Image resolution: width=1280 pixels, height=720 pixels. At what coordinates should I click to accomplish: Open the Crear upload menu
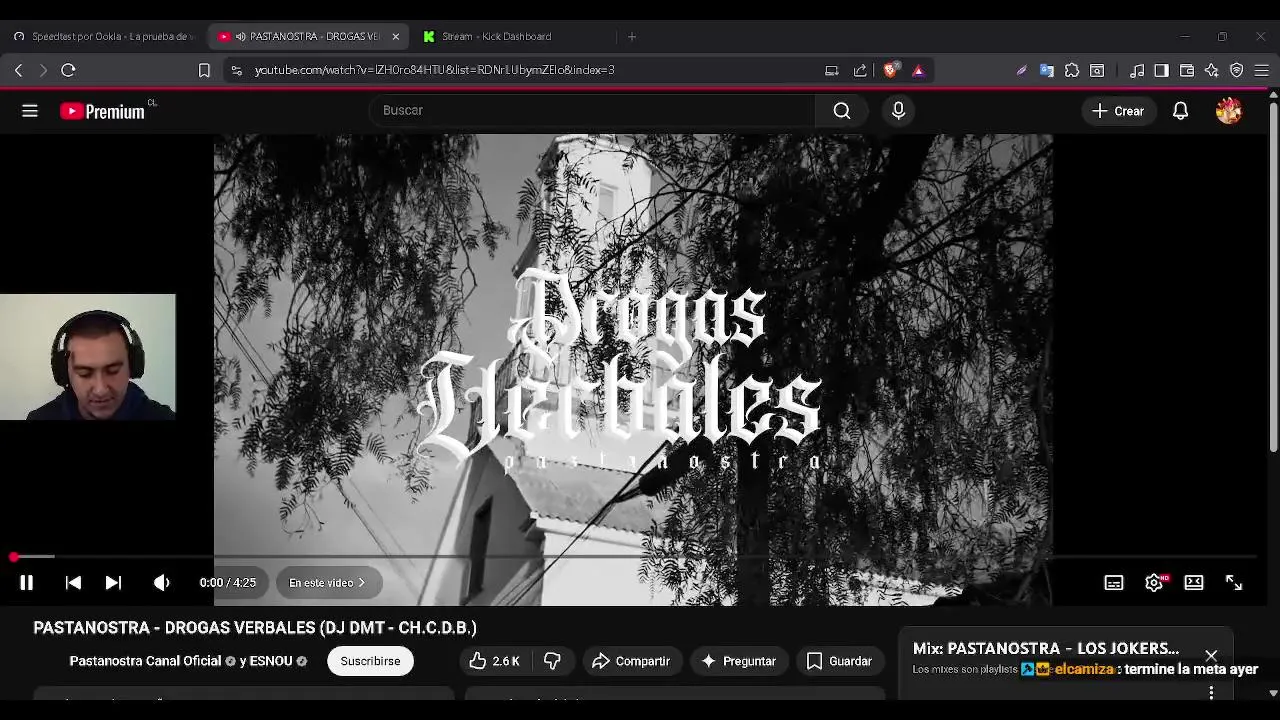pyautogui.click(x=1118, y=111)
